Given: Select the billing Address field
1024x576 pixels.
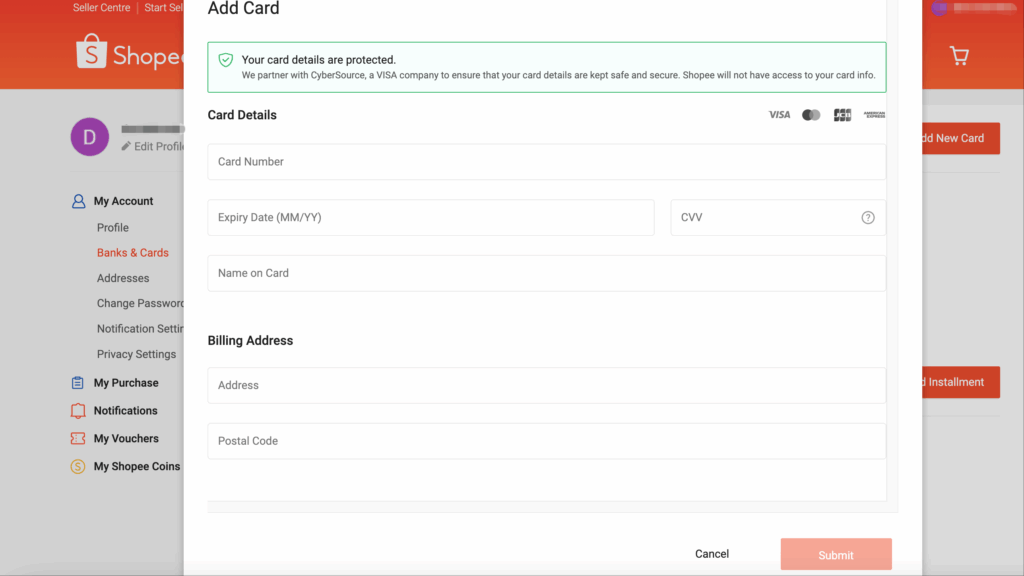Looking at the screenshot, I should (x=546, y=385).
